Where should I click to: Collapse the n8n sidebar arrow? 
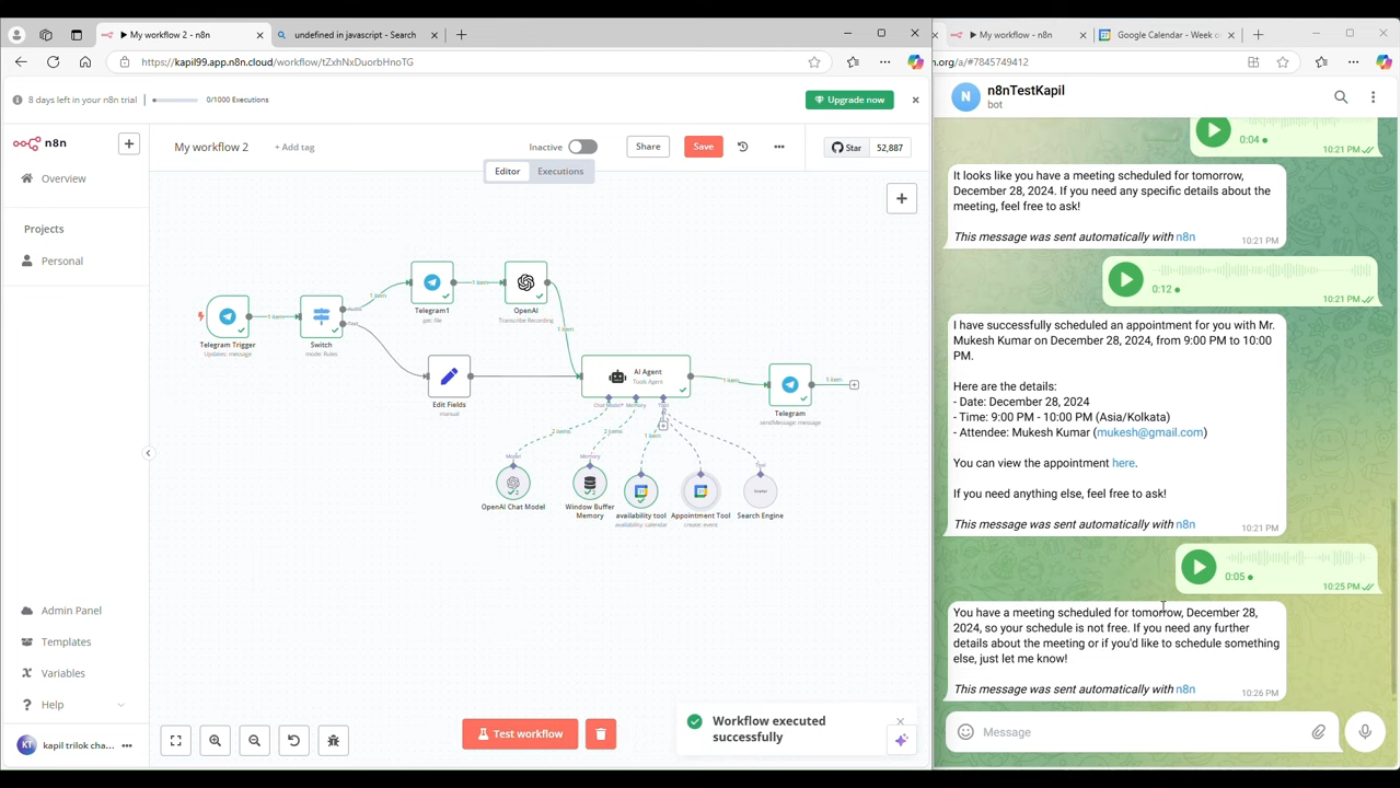point(148,453)
